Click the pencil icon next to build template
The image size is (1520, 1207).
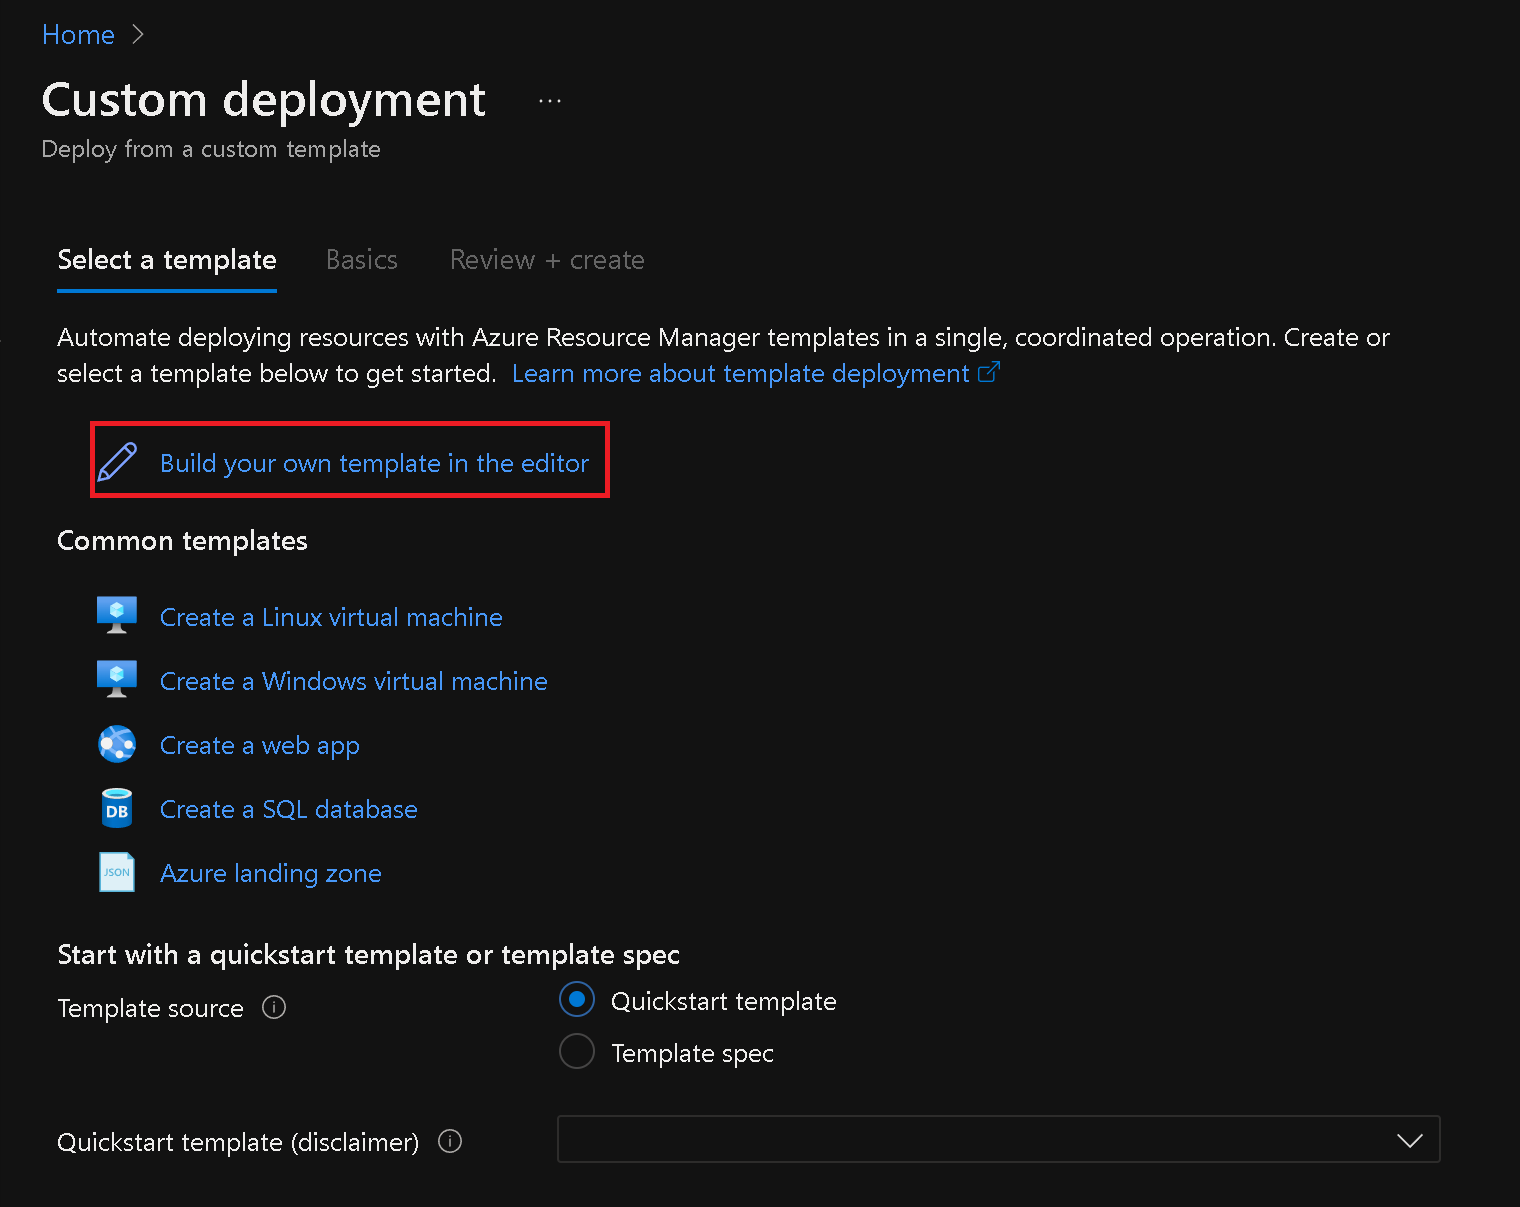pos(119,461)
